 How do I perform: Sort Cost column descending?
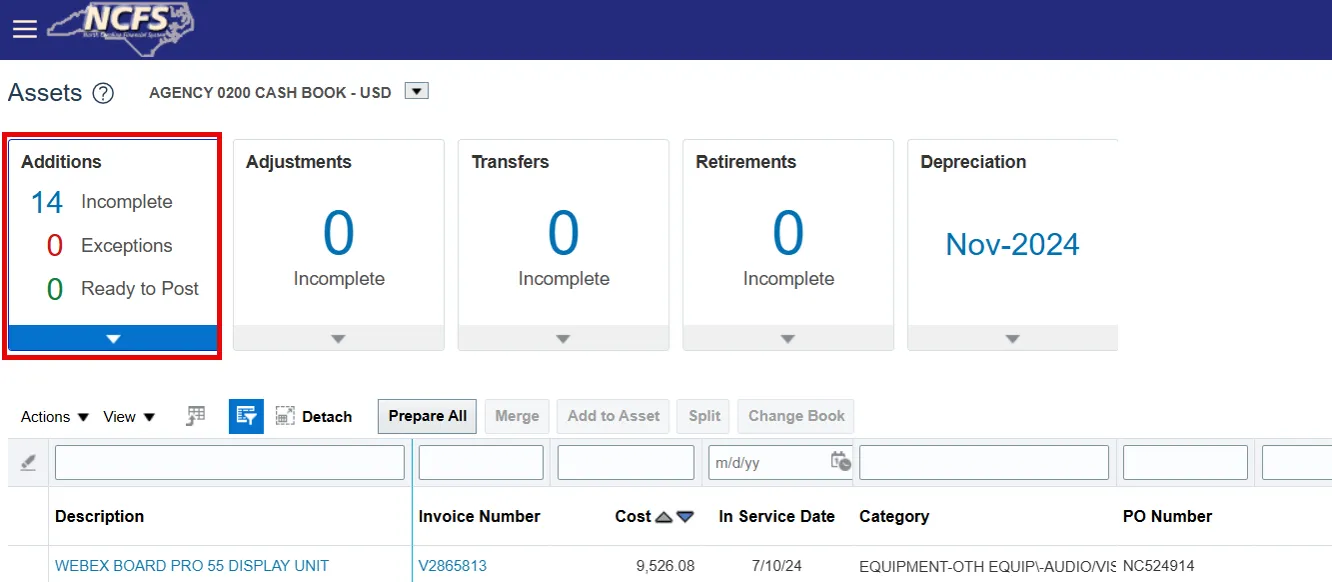point(685,517)
